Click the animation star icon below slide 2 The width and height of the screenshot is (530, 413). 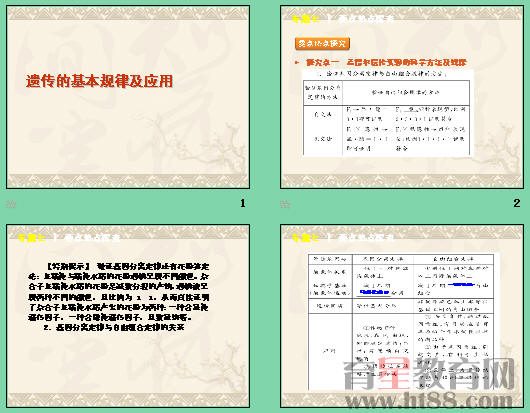coord(285,204)
